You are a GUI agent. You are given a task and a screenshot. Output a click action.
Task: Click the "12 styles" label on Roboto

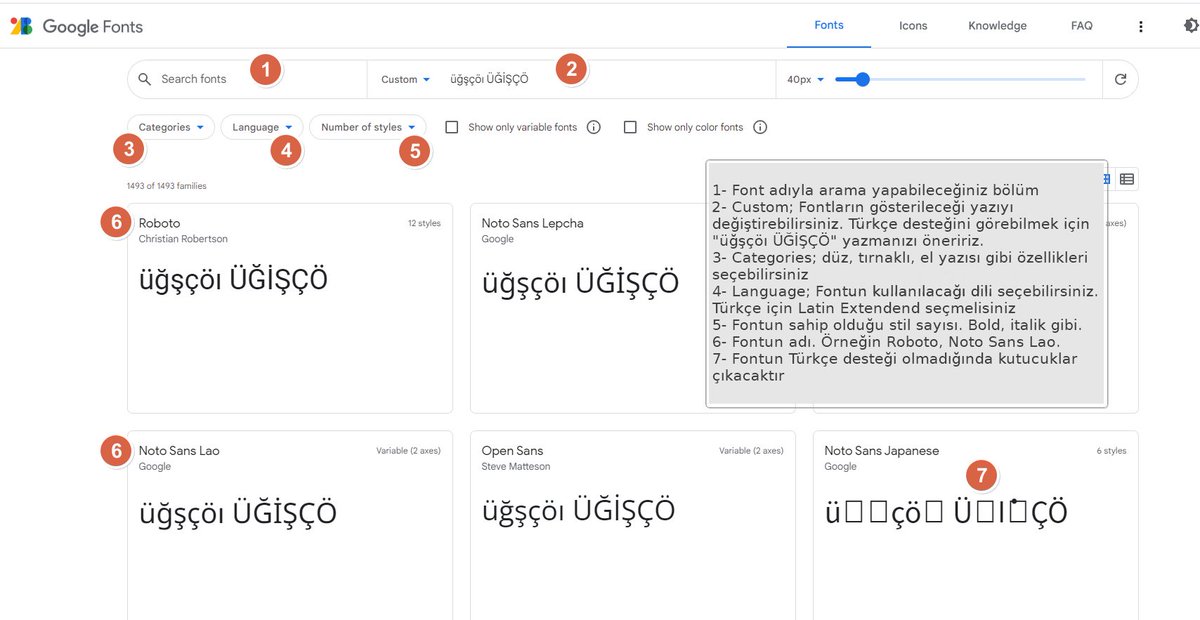coord(424,223)
